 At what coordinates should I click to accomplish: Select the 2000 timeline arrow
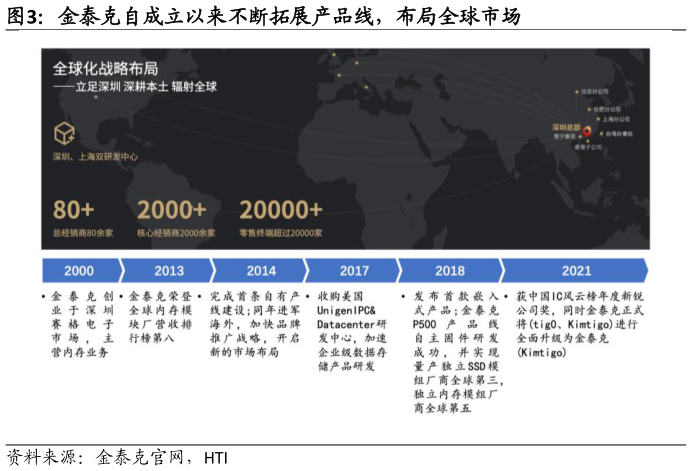tap(81, 270)
